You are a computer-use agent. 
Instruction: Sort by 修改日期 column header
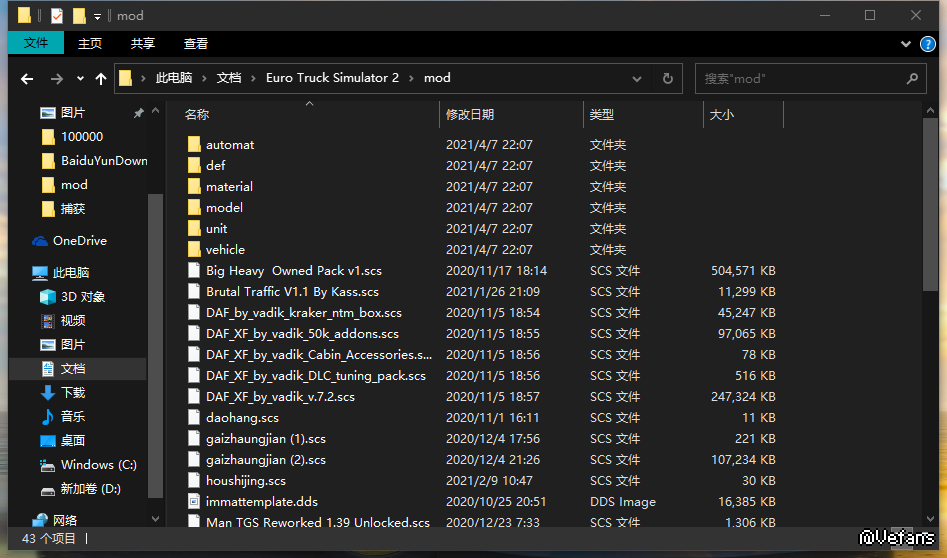pos(470,115)
